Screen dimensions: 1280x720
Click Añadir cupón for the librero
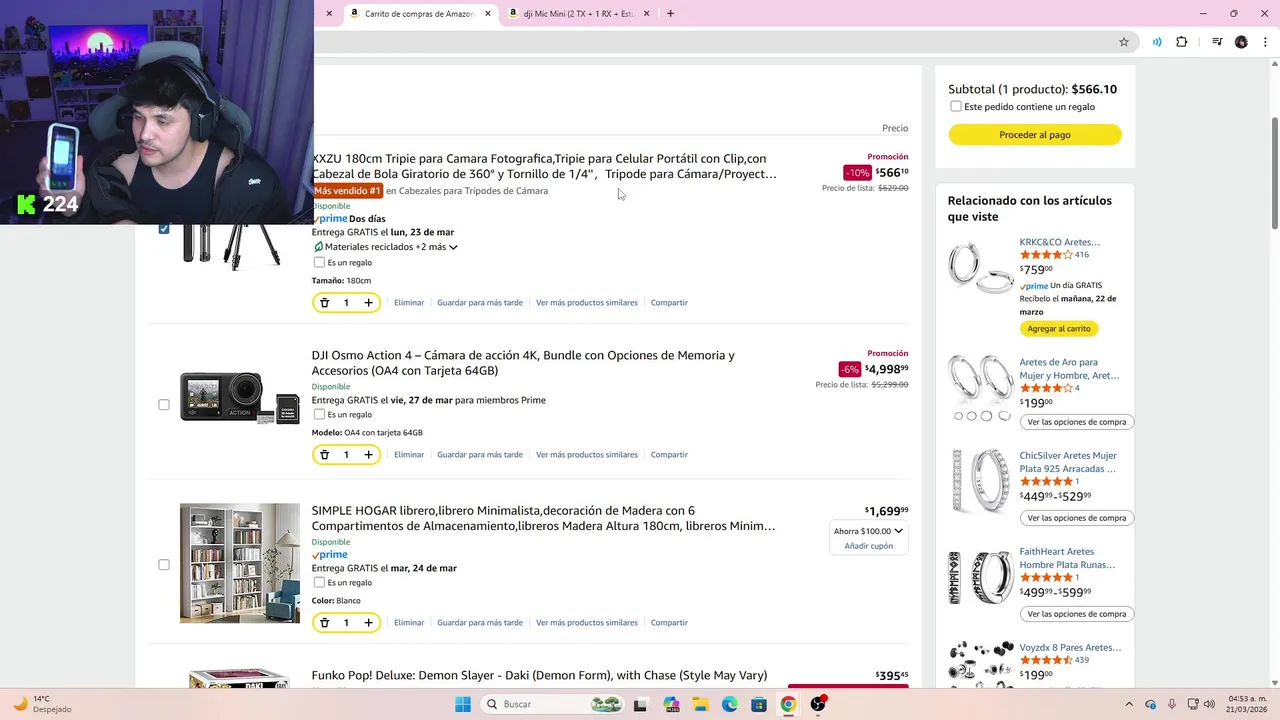(868, 546)
